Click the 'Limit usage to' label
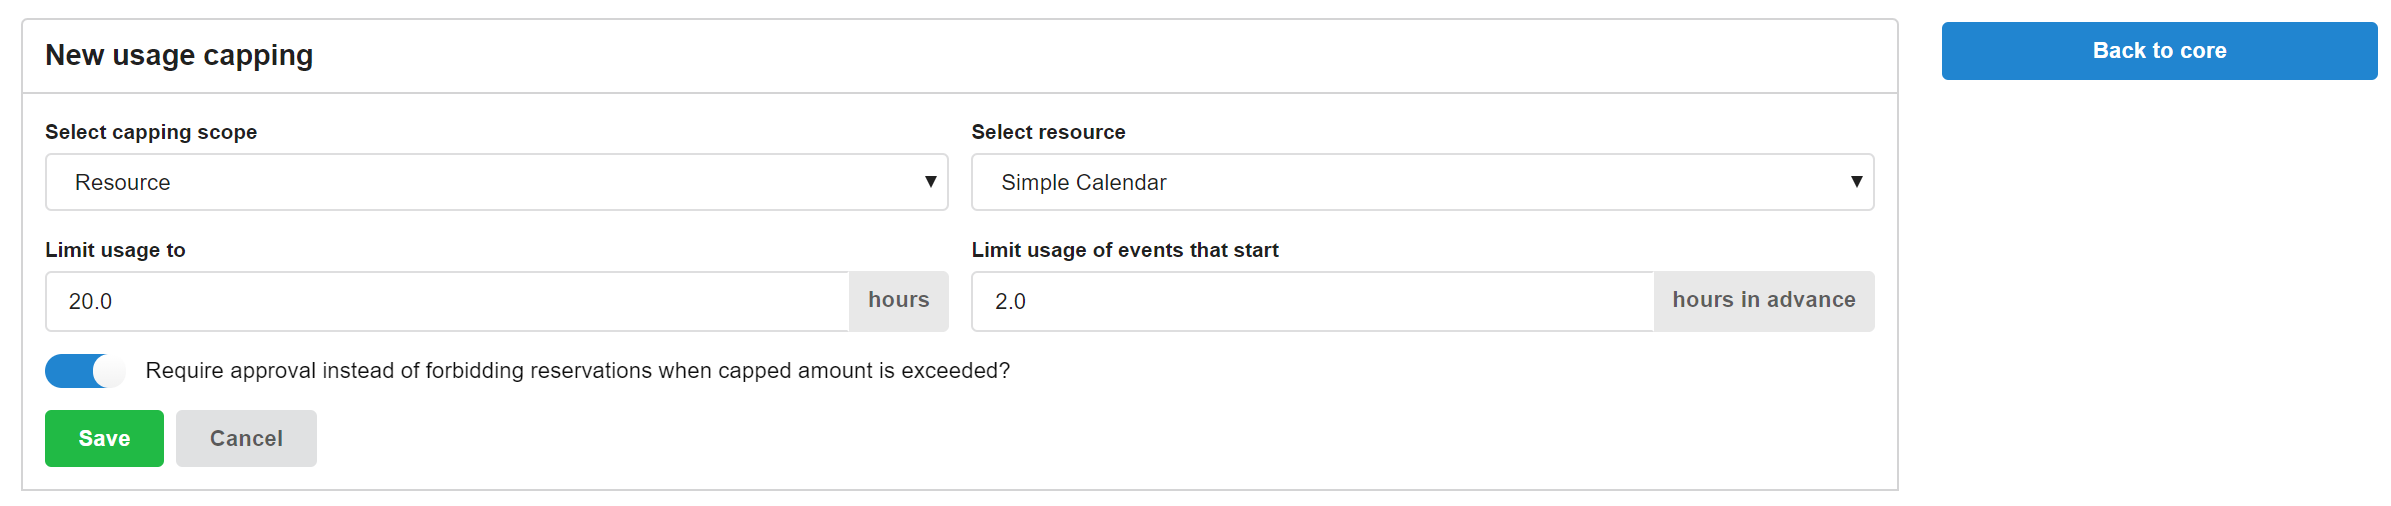 coord(115,250)
